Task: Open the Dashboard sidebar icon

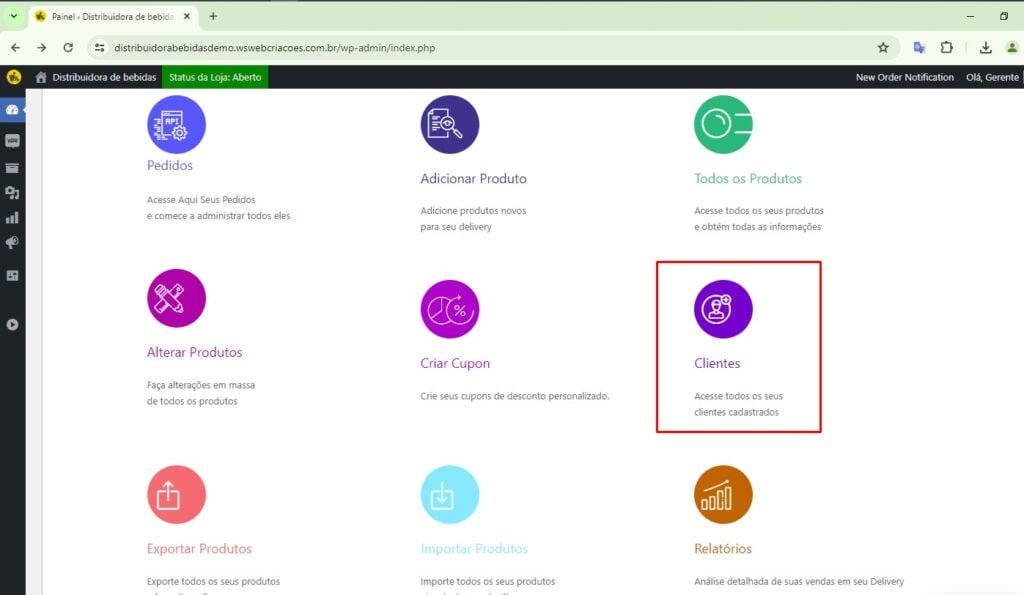Action: [x=12, y=109]
